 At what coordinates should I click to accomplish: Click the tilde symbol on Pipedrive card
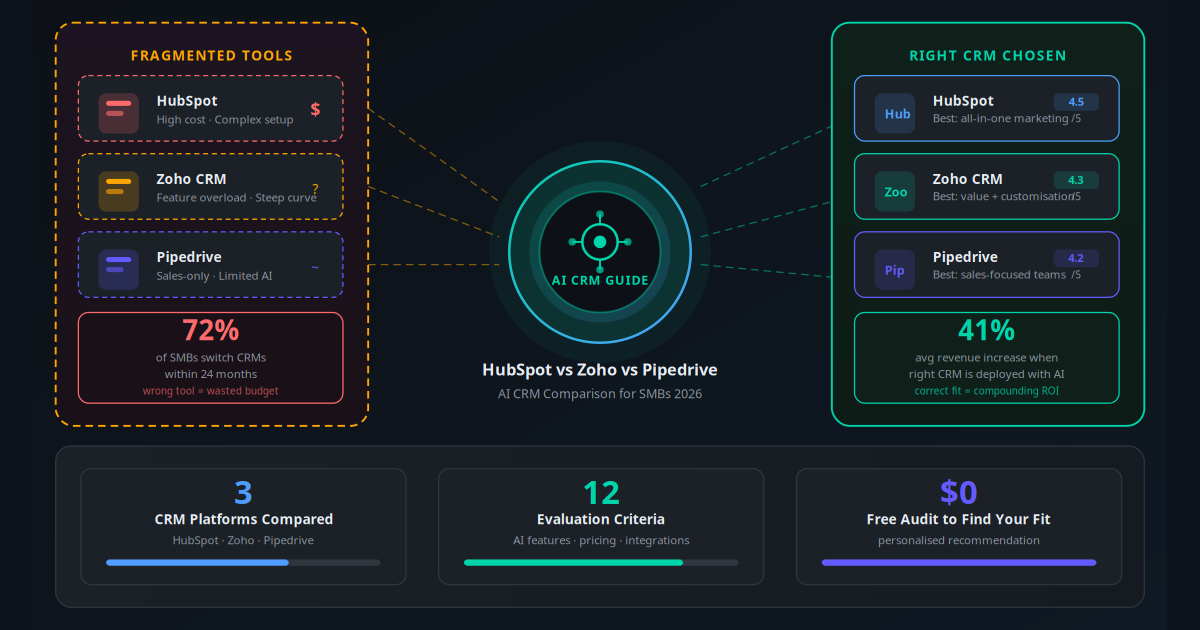click(x=315, y=267)
